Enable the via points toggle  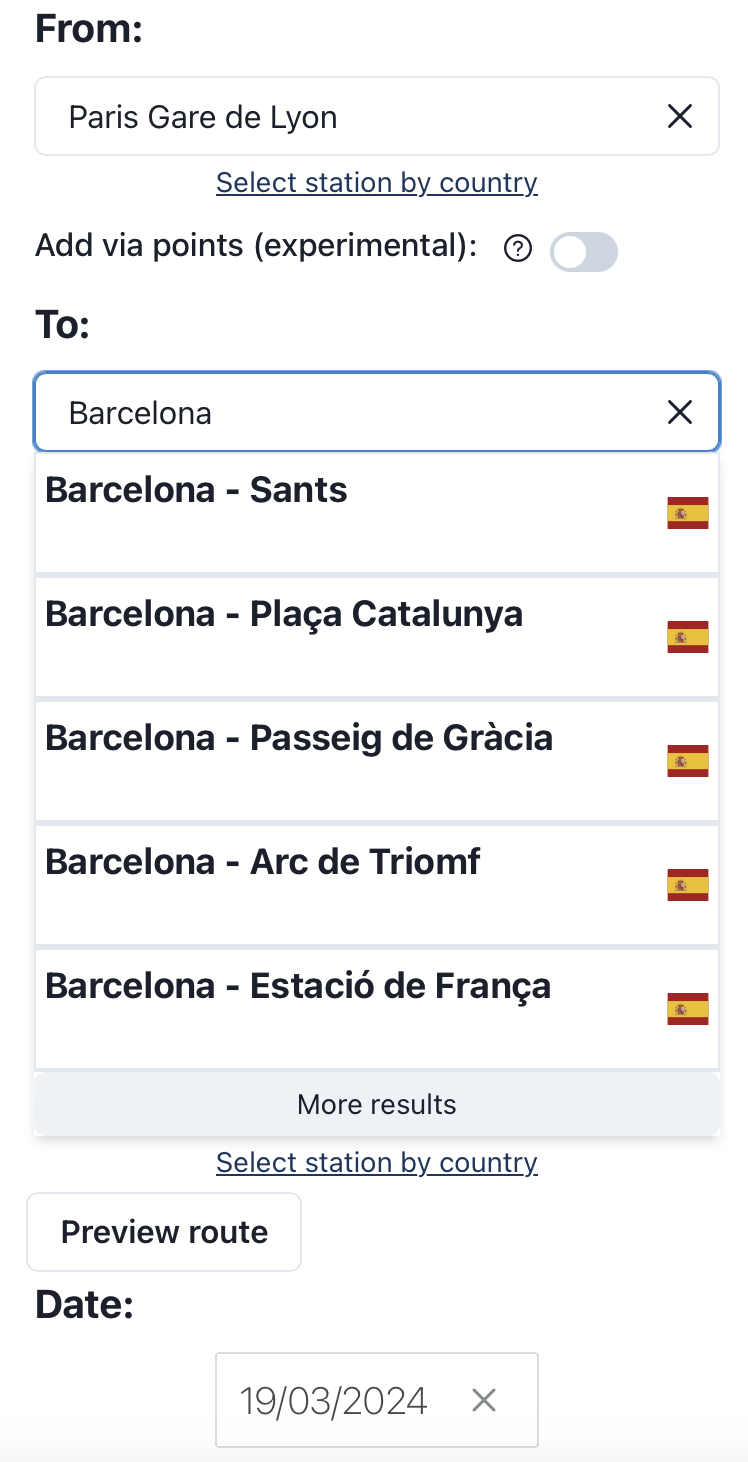tap(584, 252)
